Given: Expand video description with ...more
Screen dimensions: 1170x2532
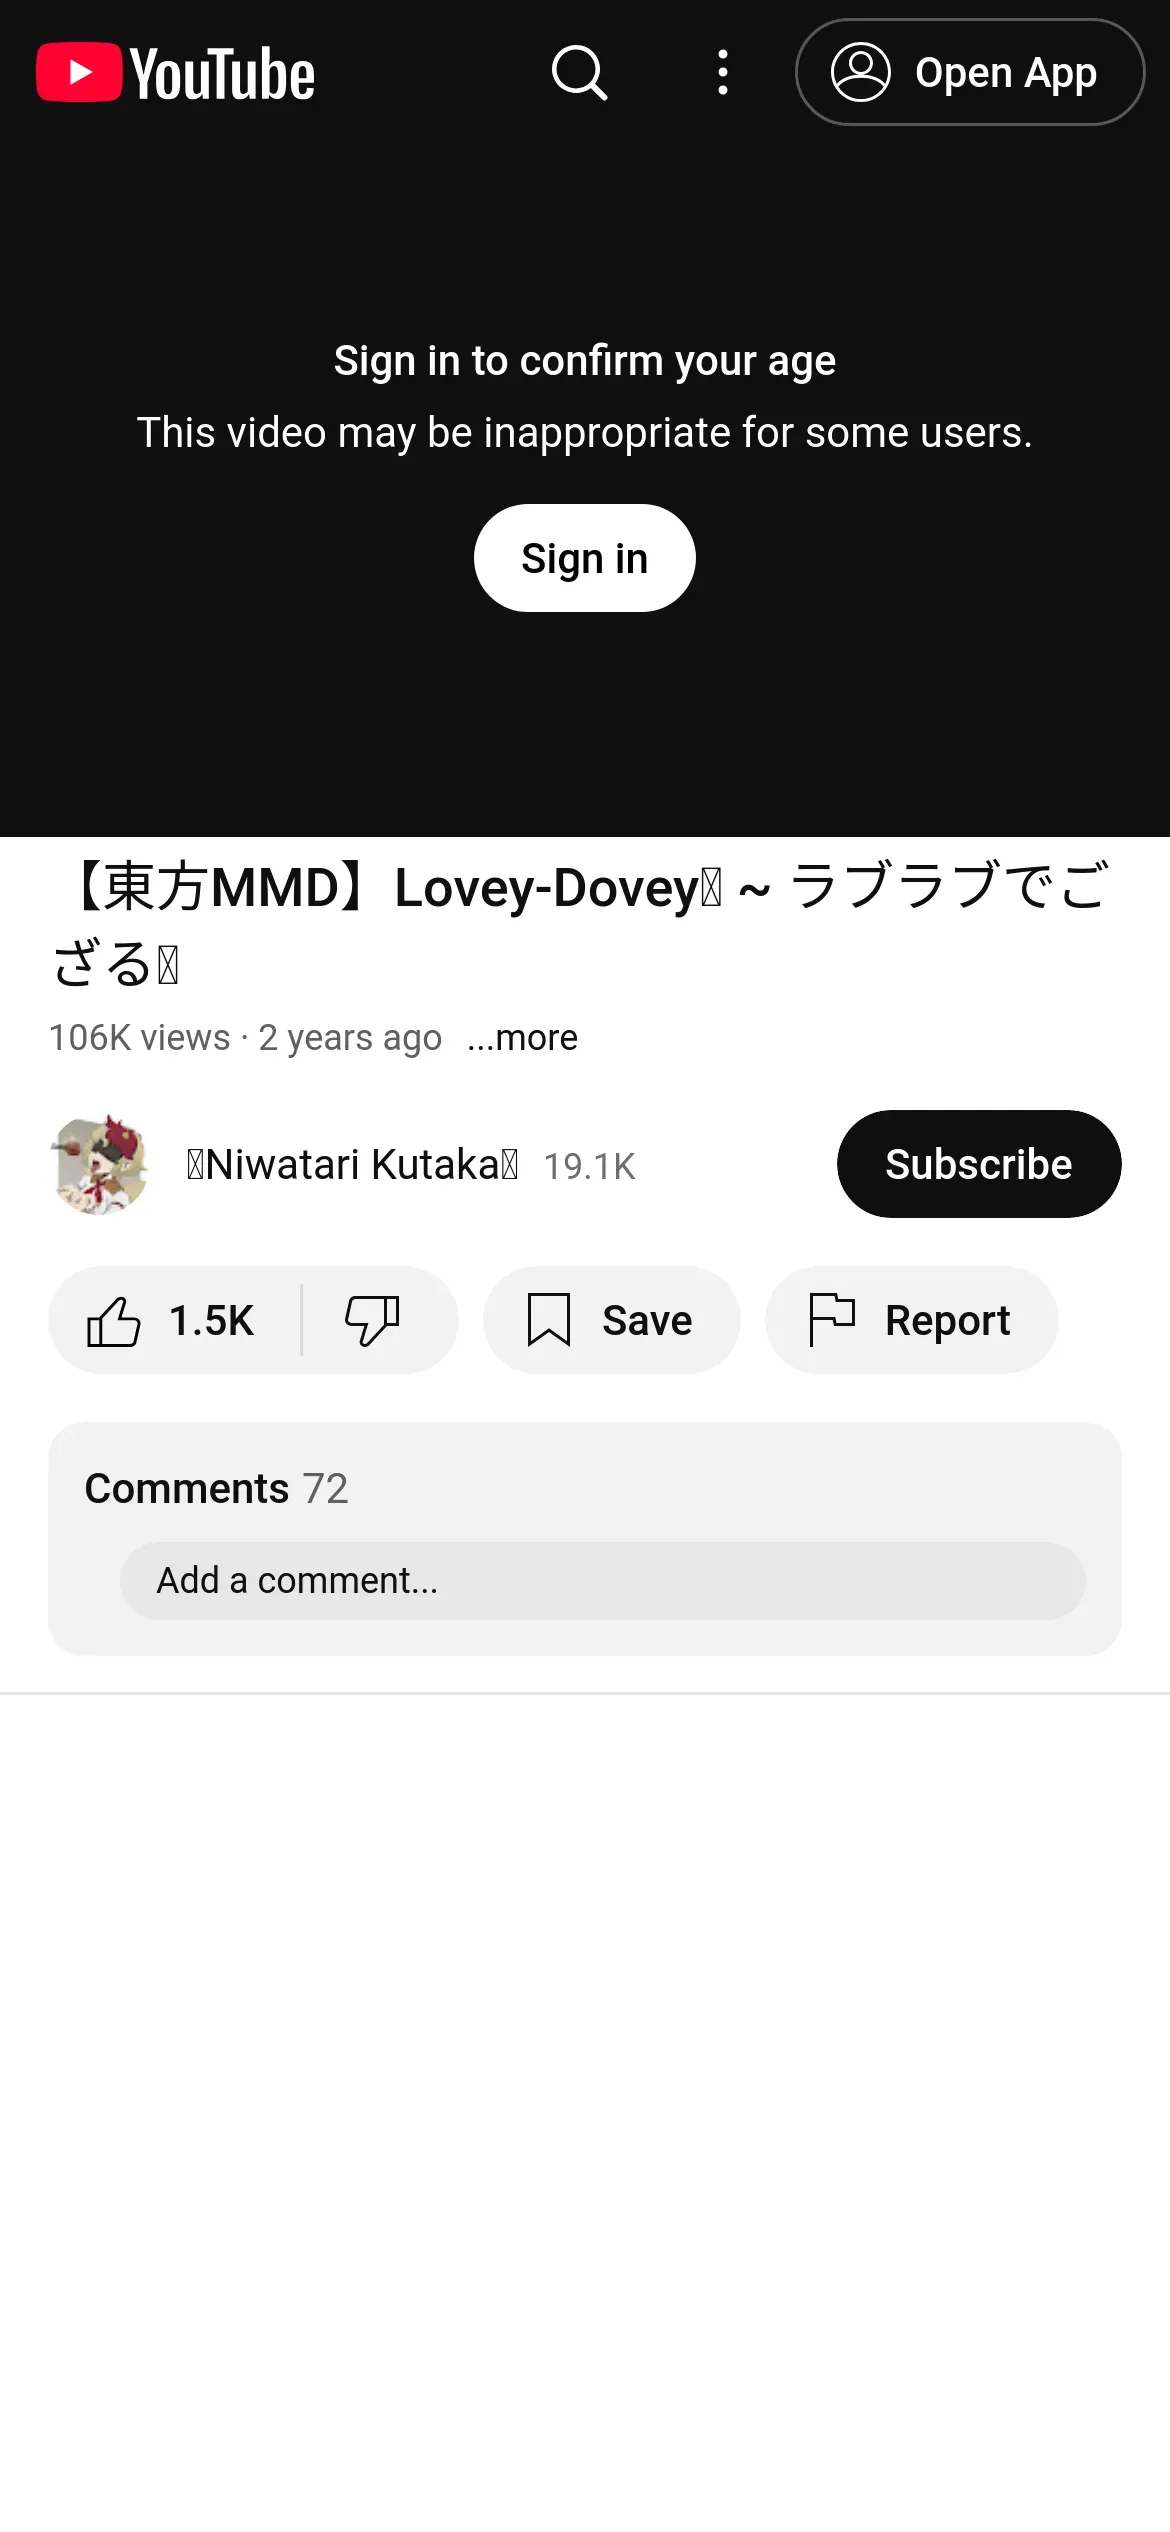Looking at the screenshot, I should (522, 1038).
